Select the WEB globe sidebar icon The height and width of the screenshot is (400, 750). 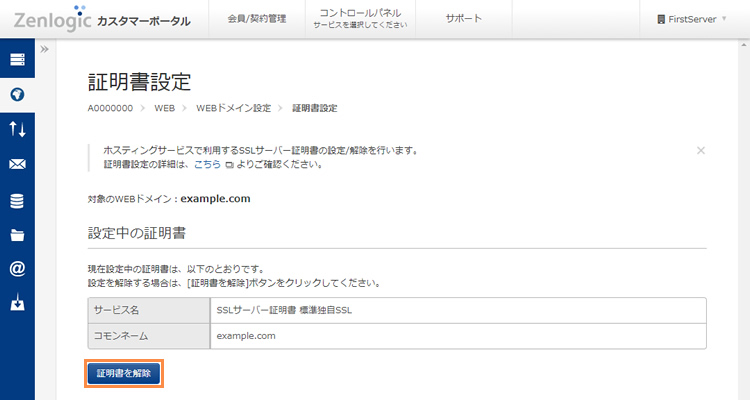17,95
